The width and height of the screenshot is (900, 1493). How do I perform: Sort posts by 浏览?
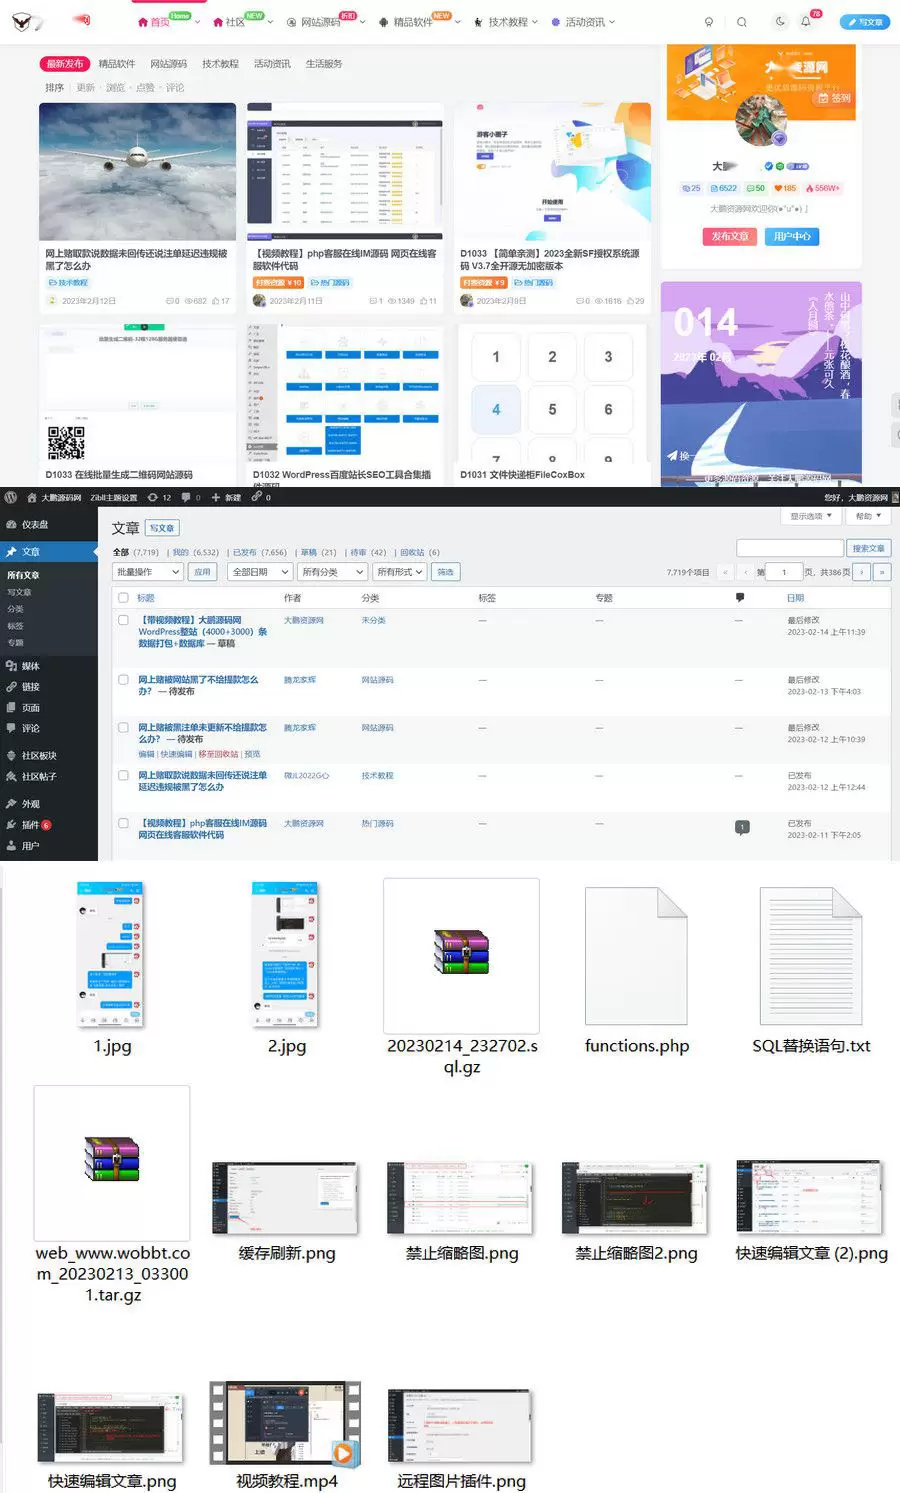click(x=115, y=88)
